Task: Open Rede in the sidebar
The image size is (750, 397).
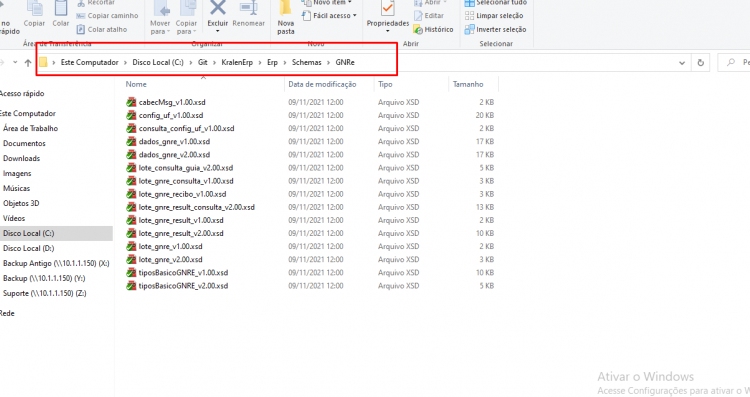Action: pos(7,313)
